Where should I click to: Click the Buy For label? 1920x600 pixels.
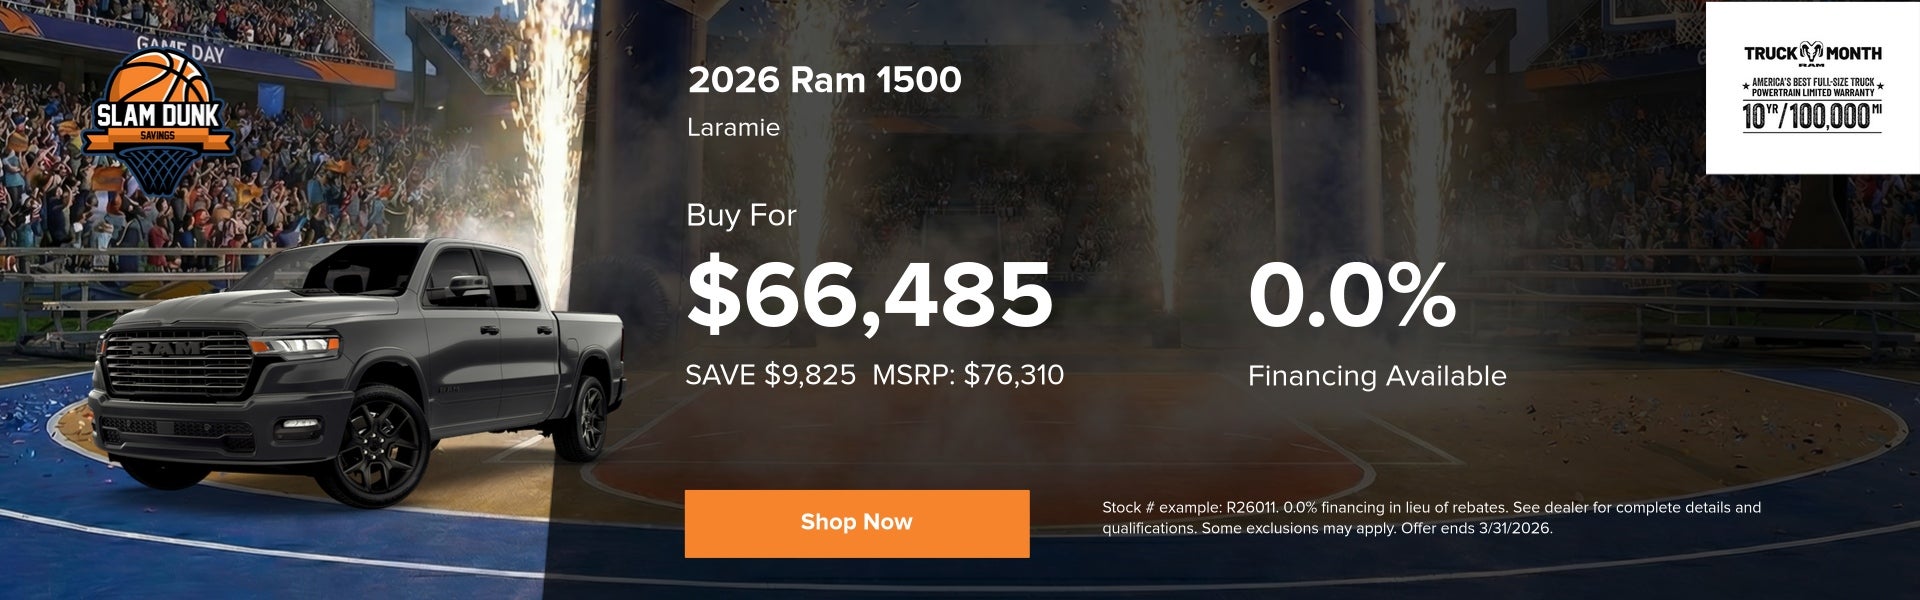(741, 215)
